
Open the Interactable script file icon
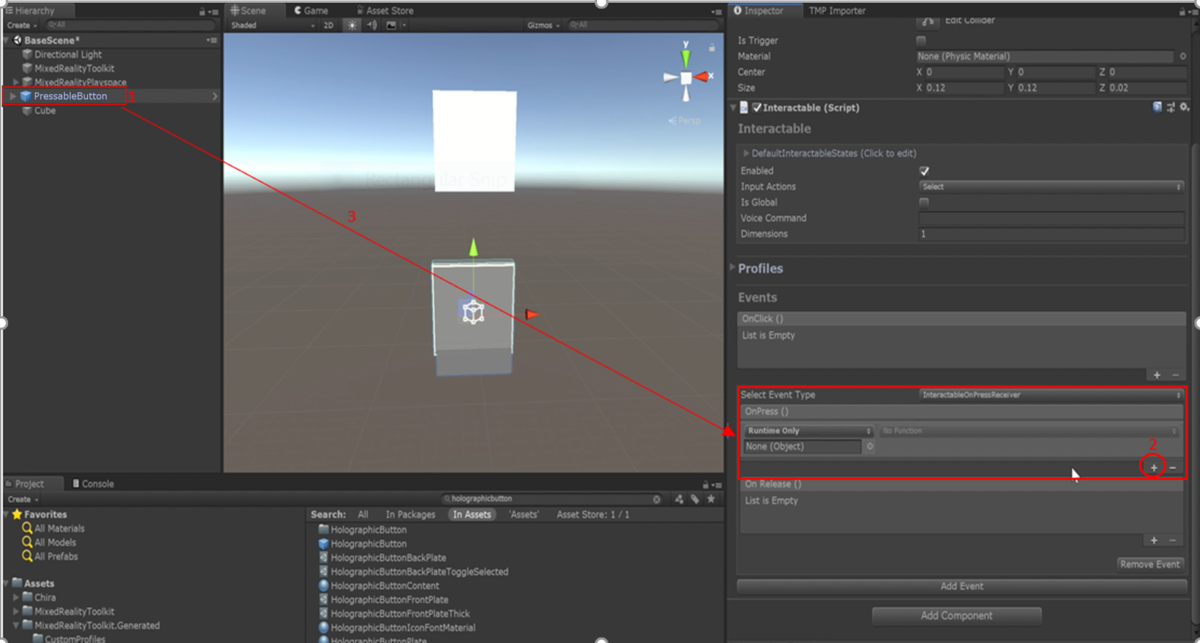[x=744, y=107]
